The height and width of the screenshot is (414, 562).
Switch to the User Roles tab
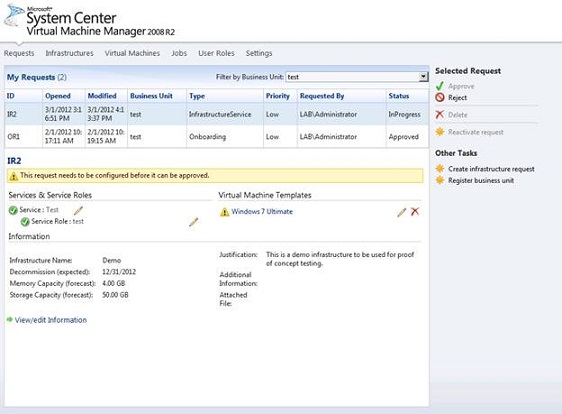(216, 53)
